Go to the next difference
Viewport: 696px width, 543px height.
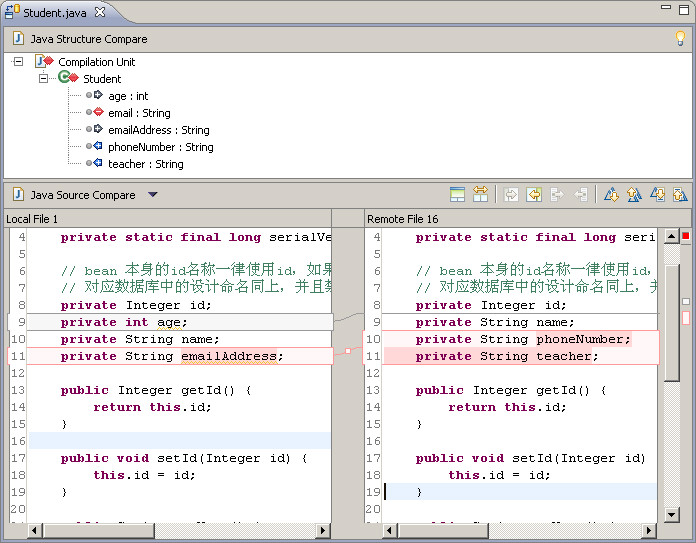point(611,195)
